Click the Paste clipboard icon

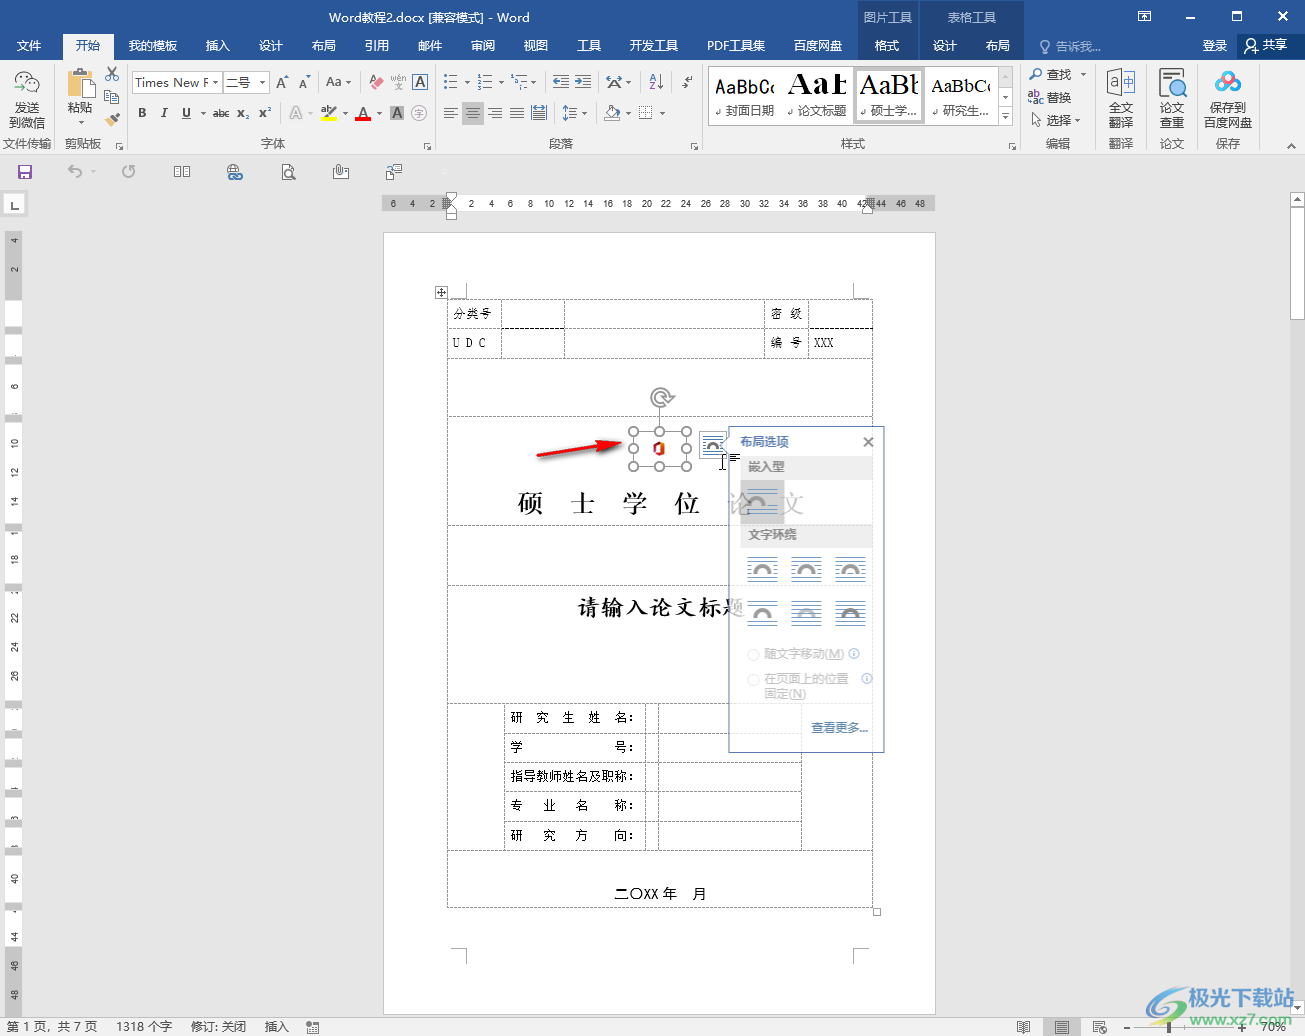pos(80,84)
